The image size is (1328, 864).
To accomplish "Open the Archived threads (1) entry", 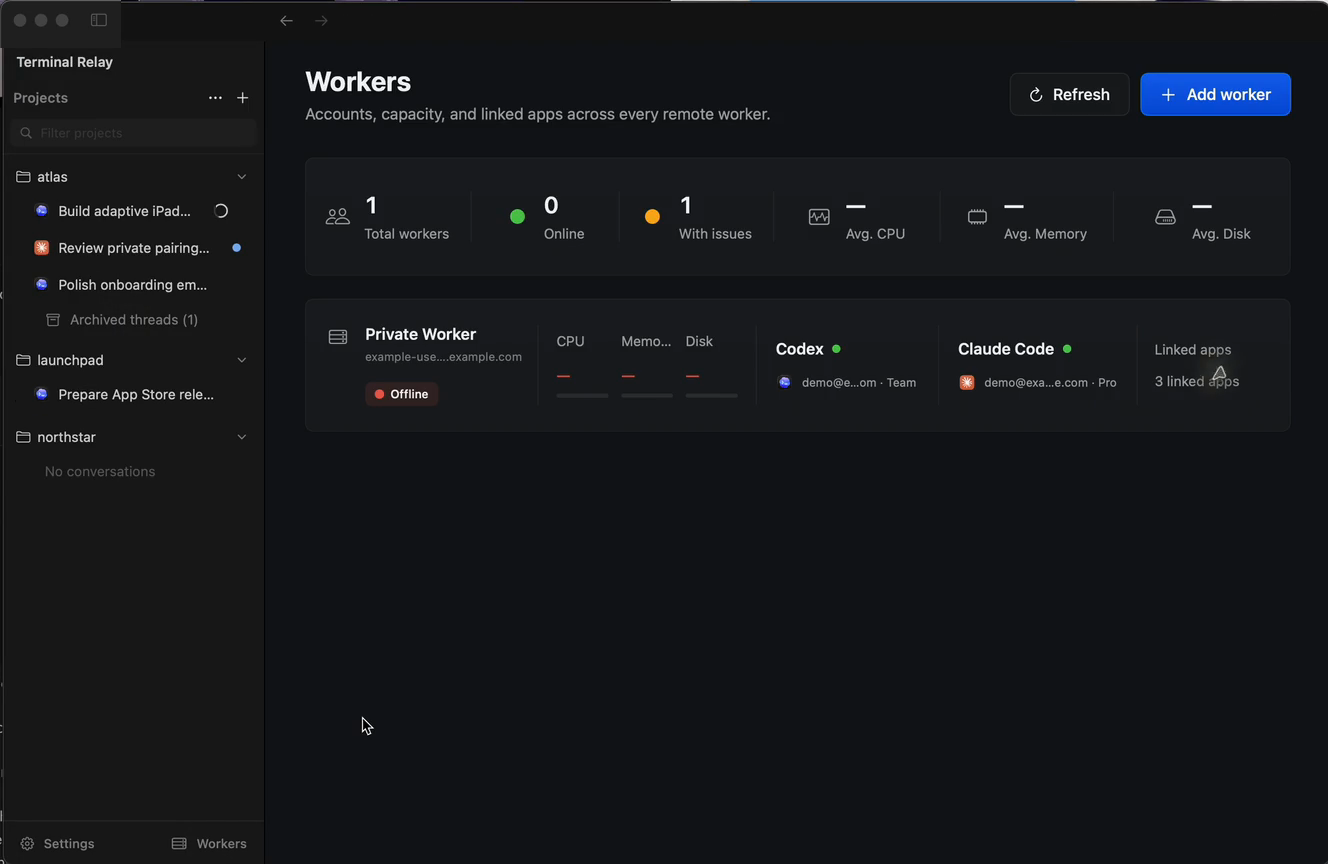I will pos(133,320).
